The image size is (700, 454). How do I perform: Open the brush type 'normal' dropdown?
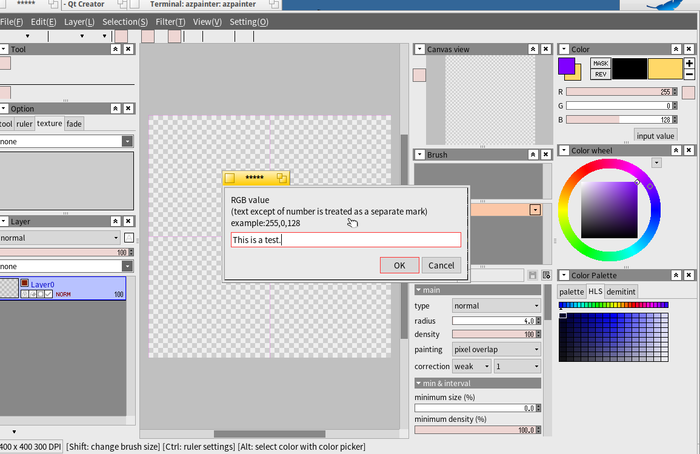click(x=496, y=306)
